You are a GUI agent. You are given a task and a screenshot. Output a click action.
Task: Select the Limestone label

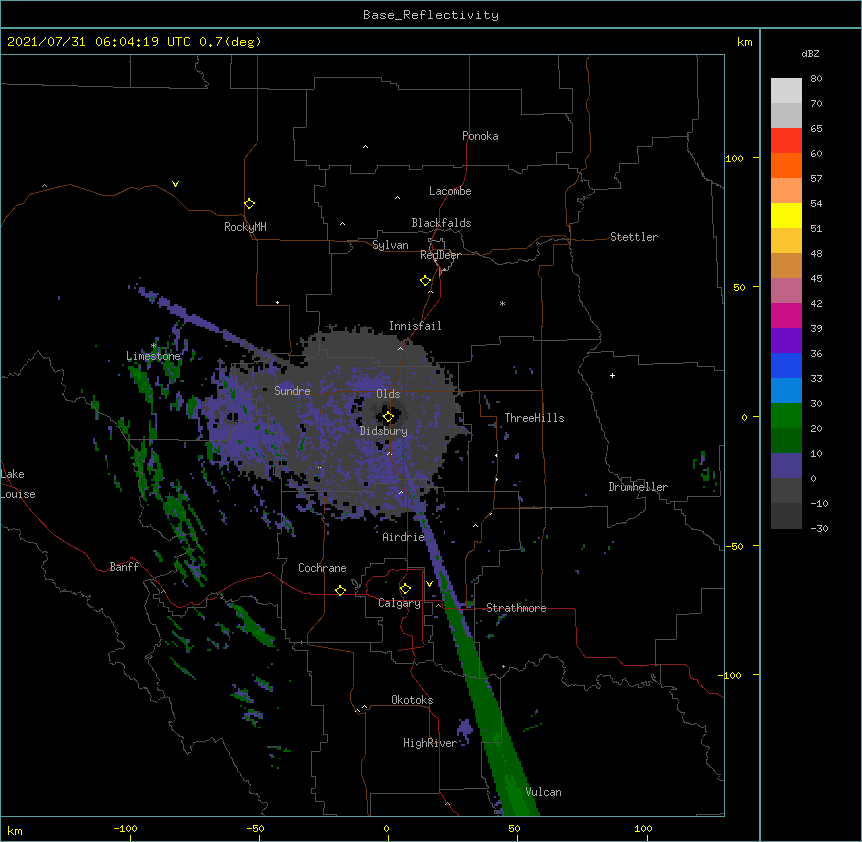153,356
